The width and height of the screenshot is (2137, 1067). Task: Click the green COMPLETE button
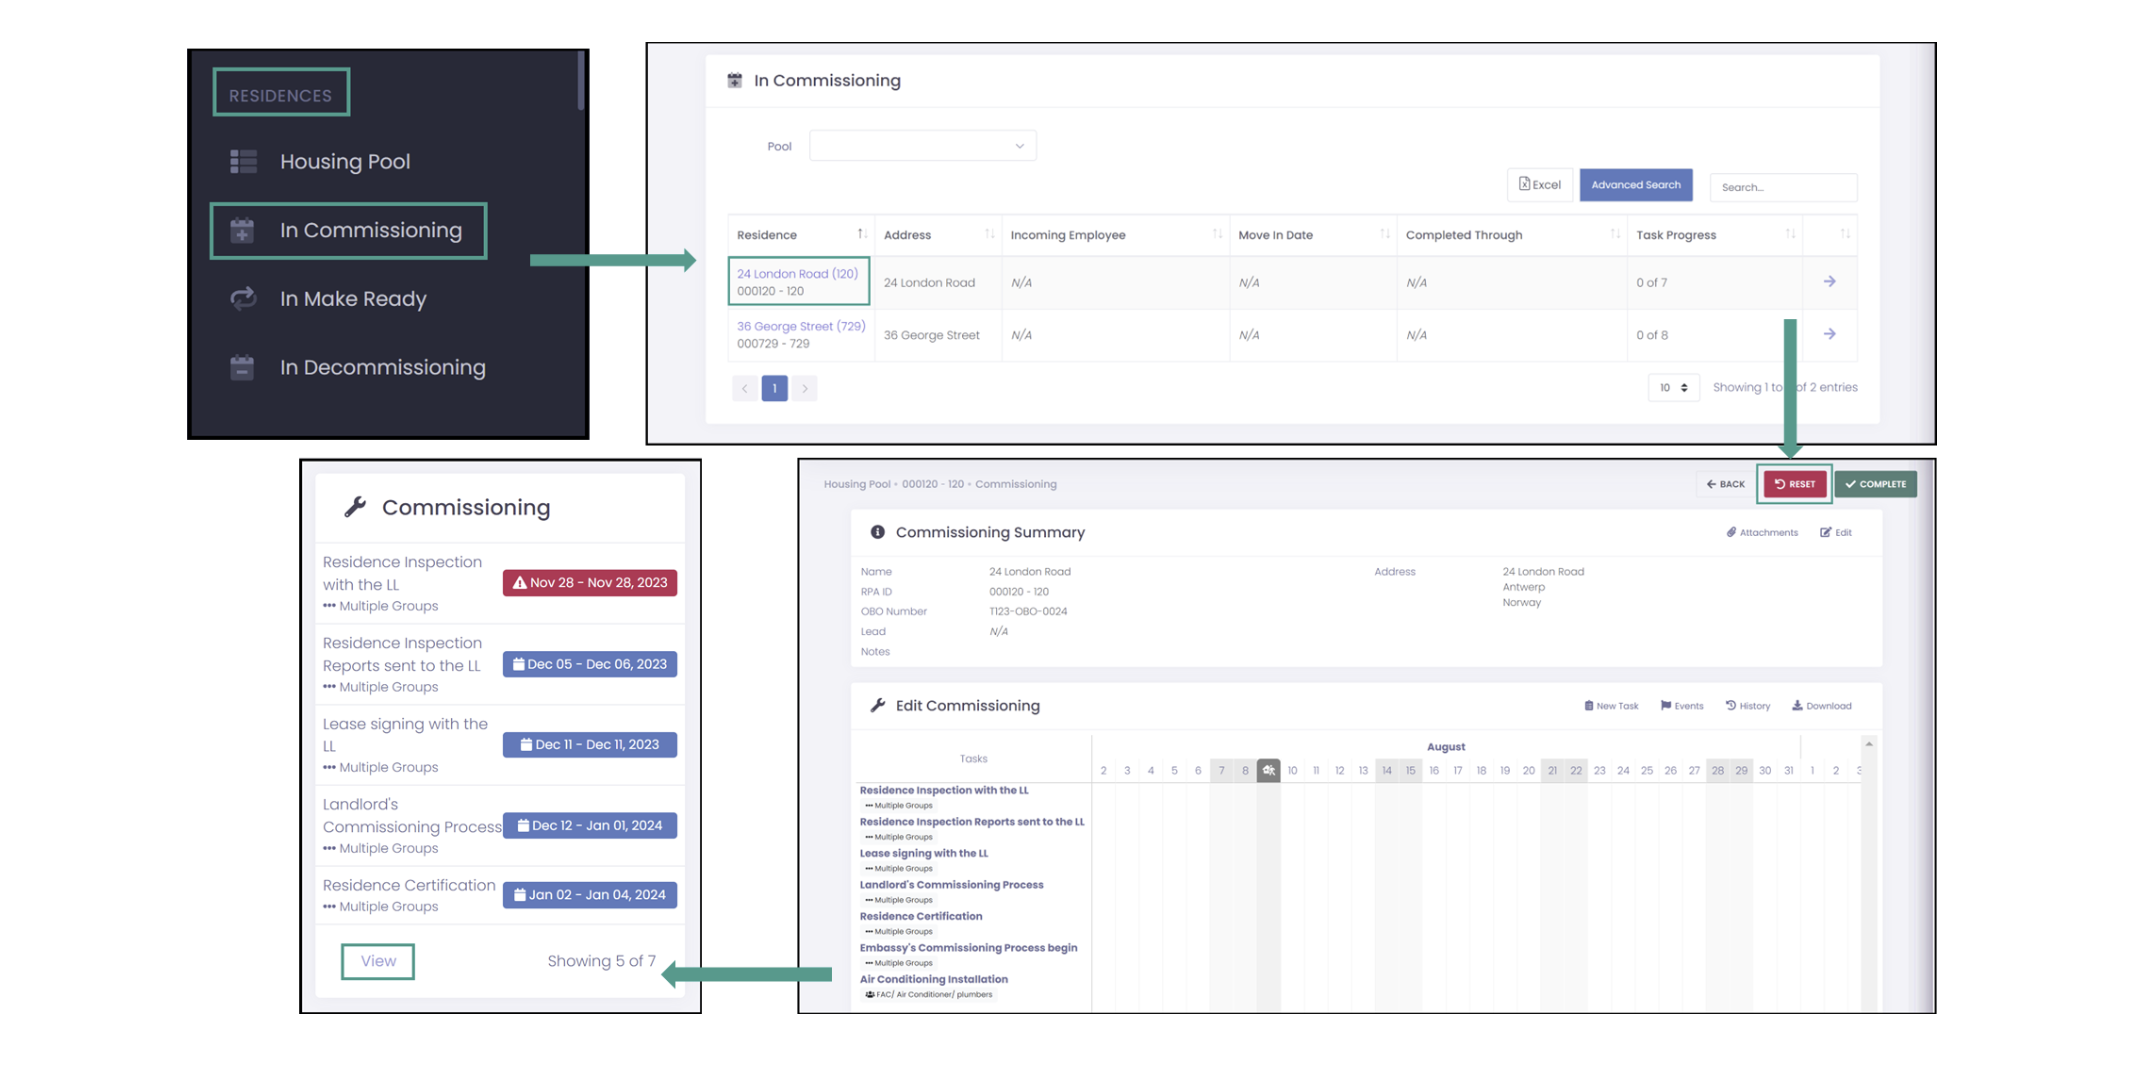point(1875,484)
